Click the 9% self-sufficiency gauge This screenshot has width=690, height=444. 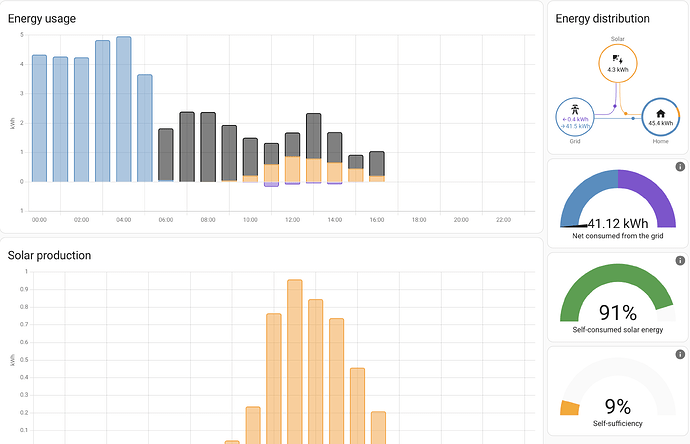tap(617, 395)
